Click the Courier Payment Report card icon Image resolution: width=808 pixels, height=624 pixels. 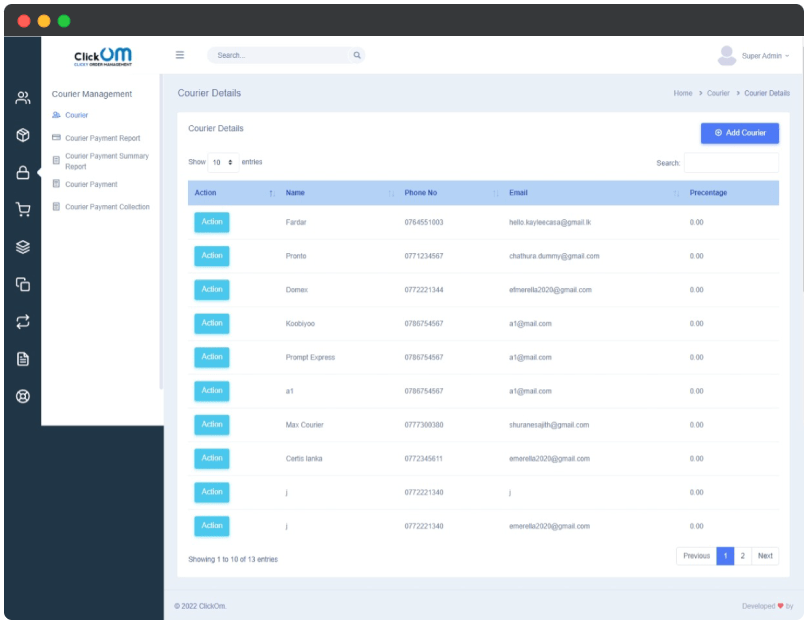click(x=56, y=138)
